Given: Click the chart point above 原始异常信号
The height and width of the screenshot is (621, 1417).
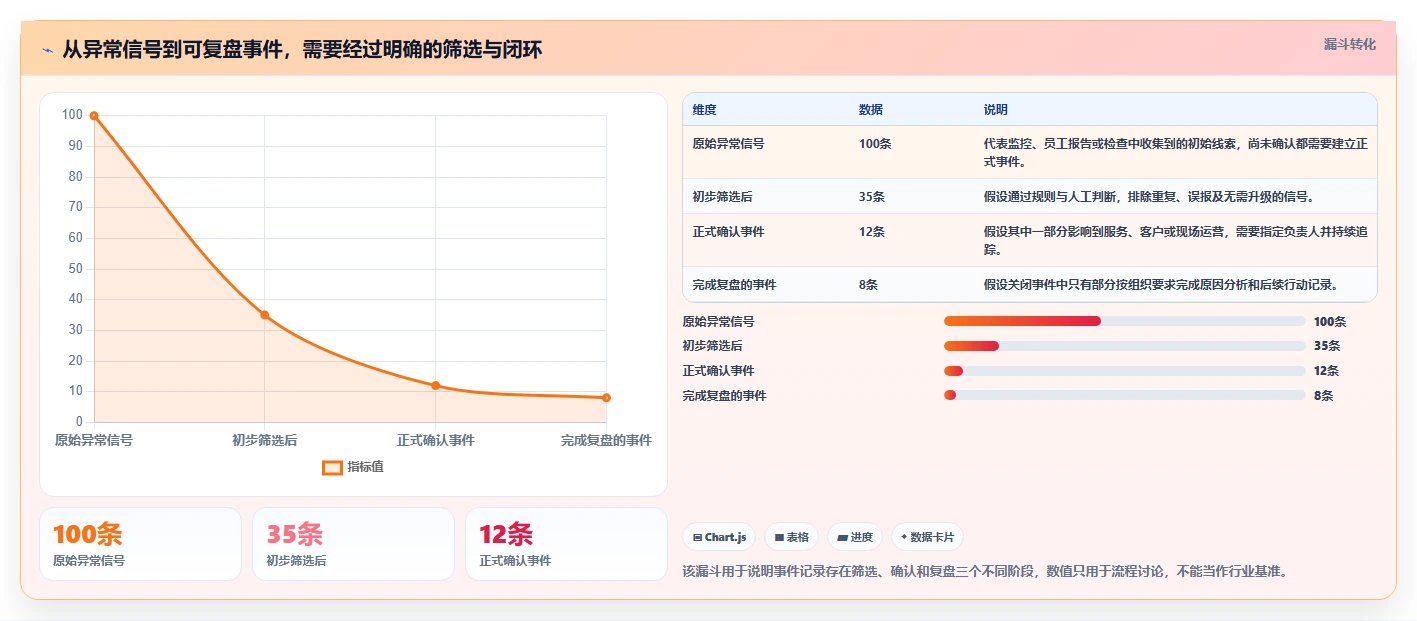Looking at the screenshot, I should tap(94, 116).
